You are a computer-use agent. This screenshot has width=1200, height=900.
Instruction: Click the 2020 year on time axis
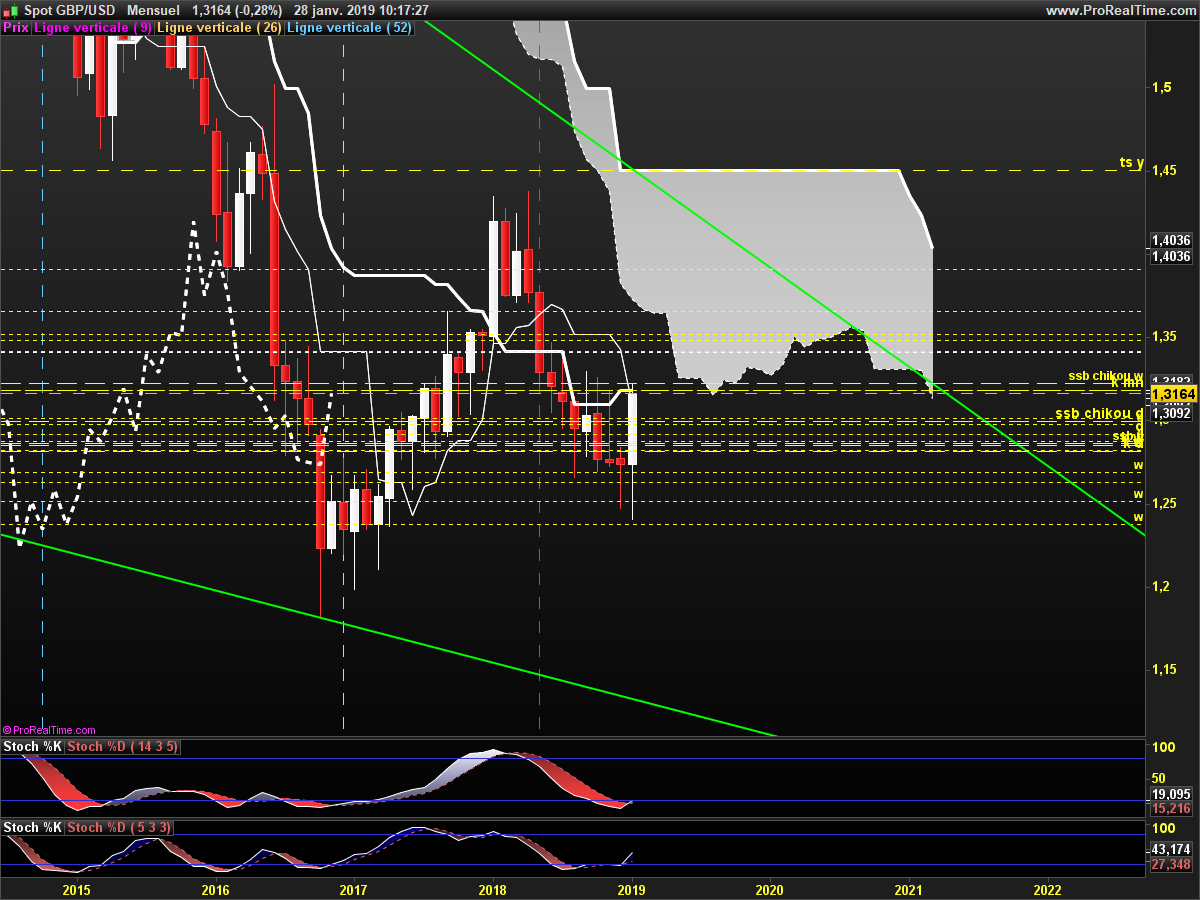[x=770, y=889]
